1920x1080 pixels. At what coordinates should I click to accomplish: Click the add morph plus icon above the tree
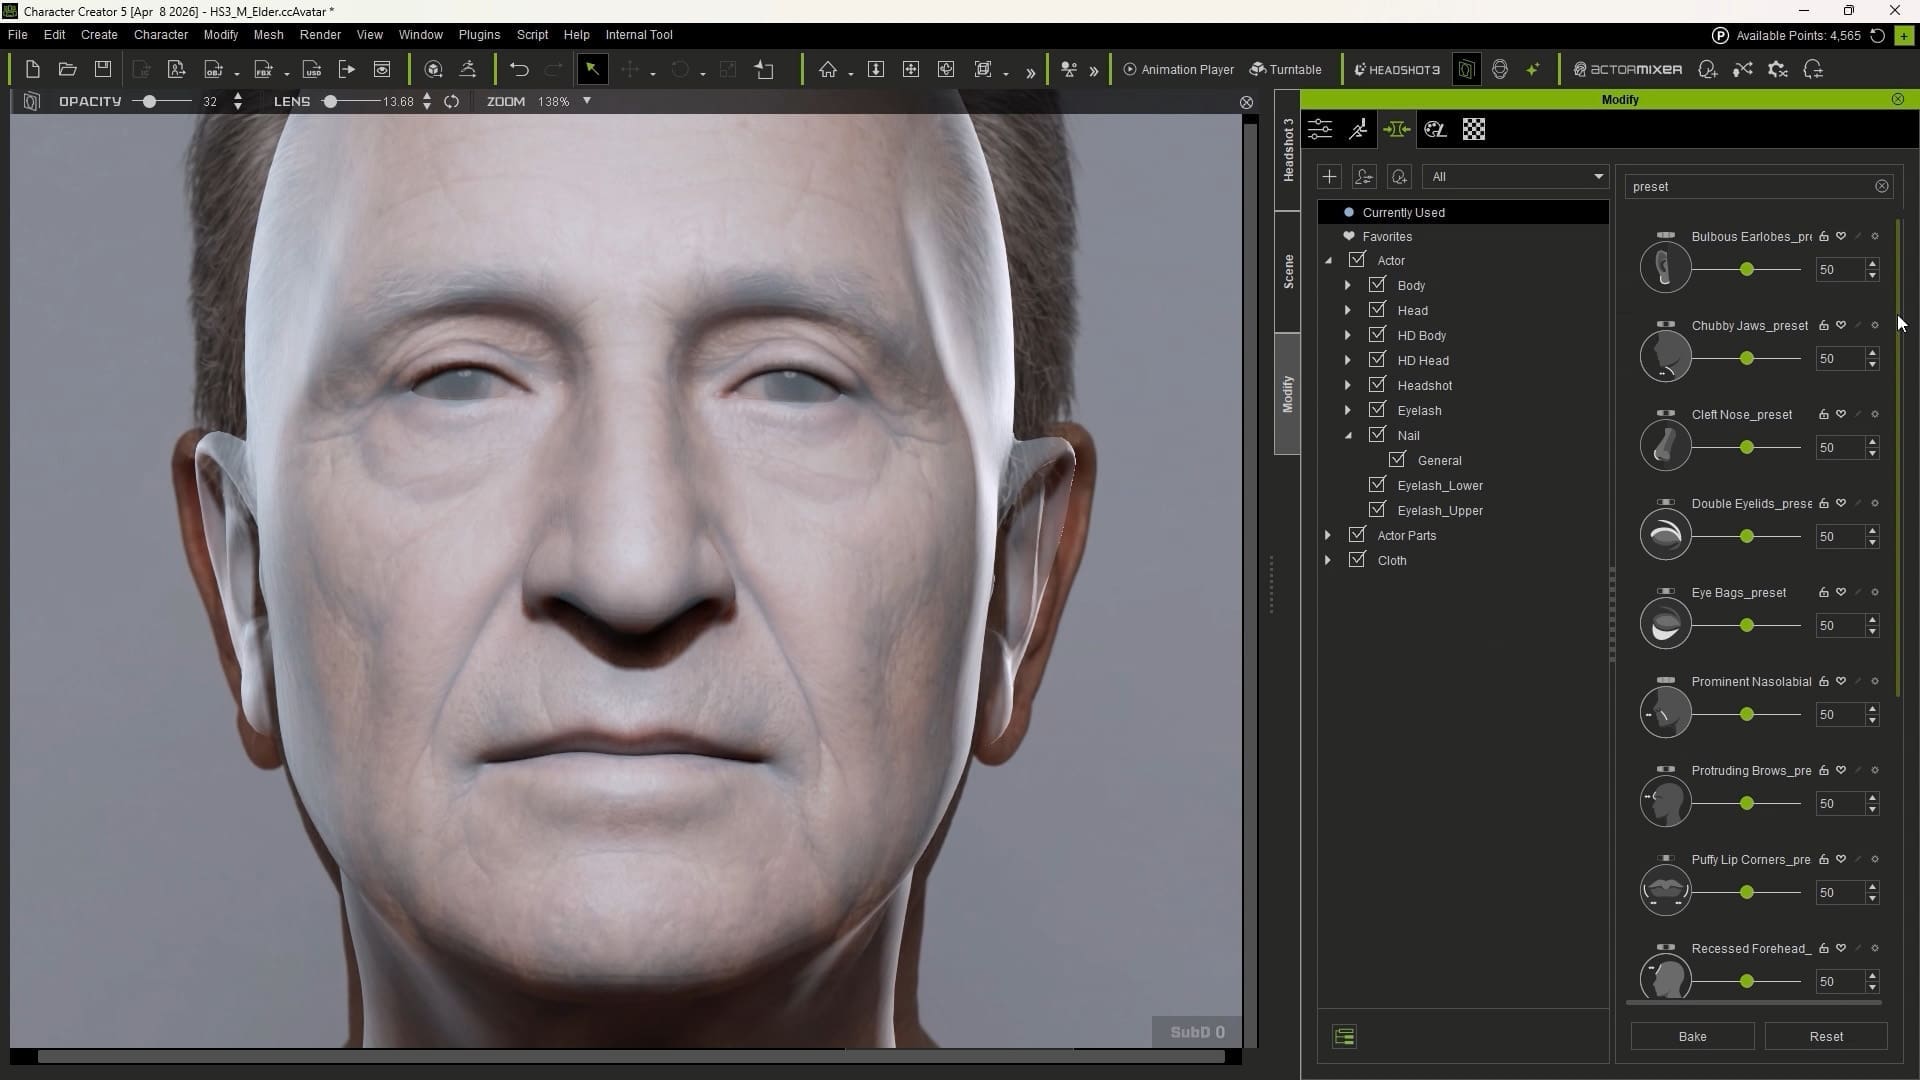point(1329,176)
